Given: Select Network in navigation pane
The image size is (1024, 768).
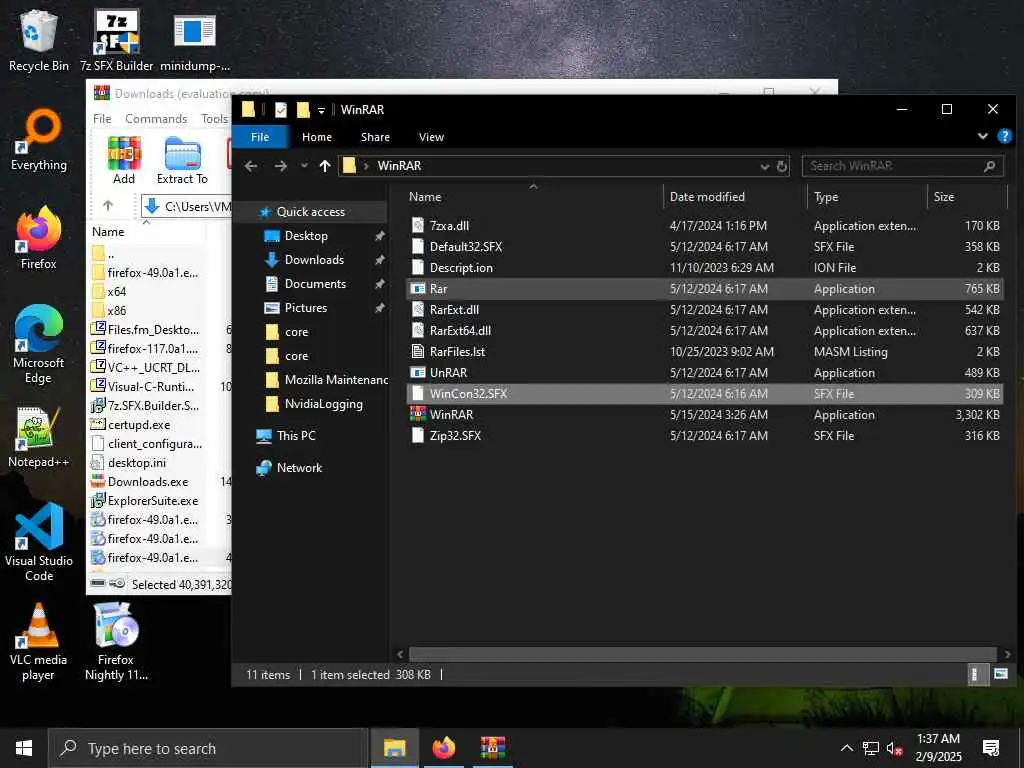Looking at the screenshot, I should tap(299, 468).
